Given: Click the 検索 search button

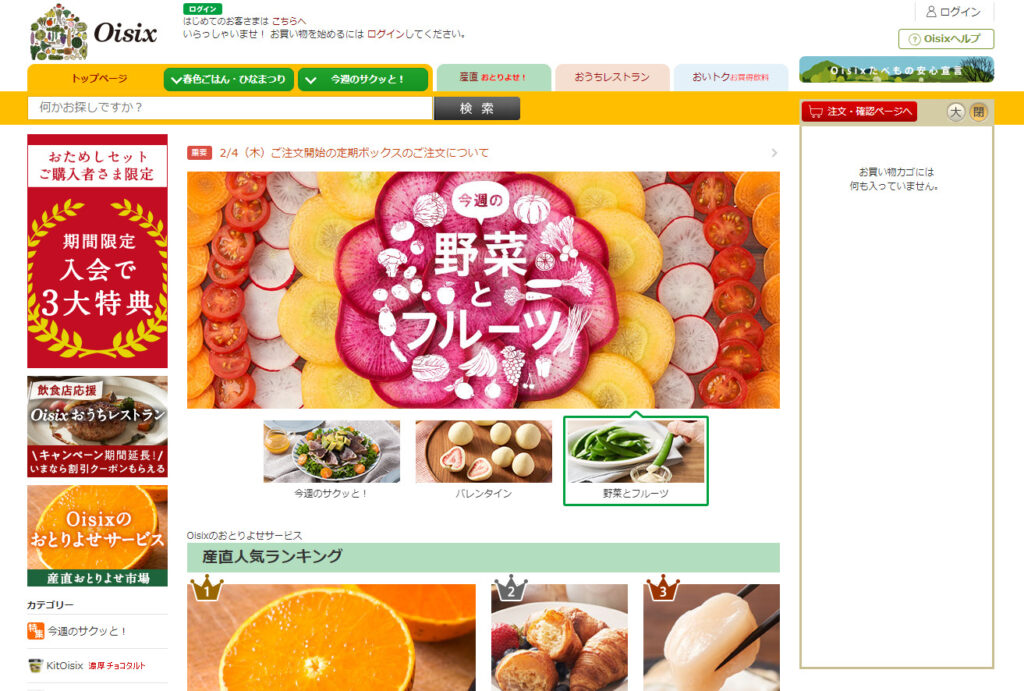Looking at the screenshot, I should coord(477,108).
